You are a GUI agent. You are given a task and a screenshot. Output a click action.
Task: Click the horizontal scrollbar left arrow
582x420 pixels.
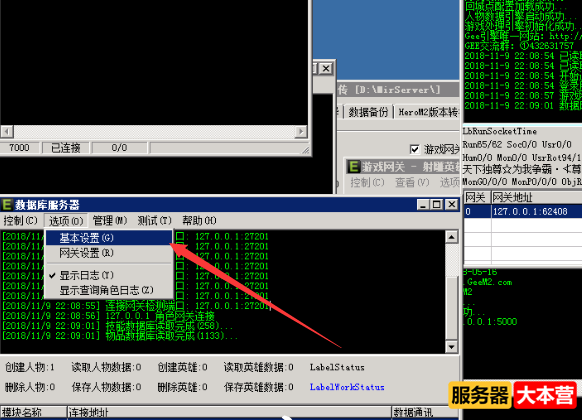(7, 131)
